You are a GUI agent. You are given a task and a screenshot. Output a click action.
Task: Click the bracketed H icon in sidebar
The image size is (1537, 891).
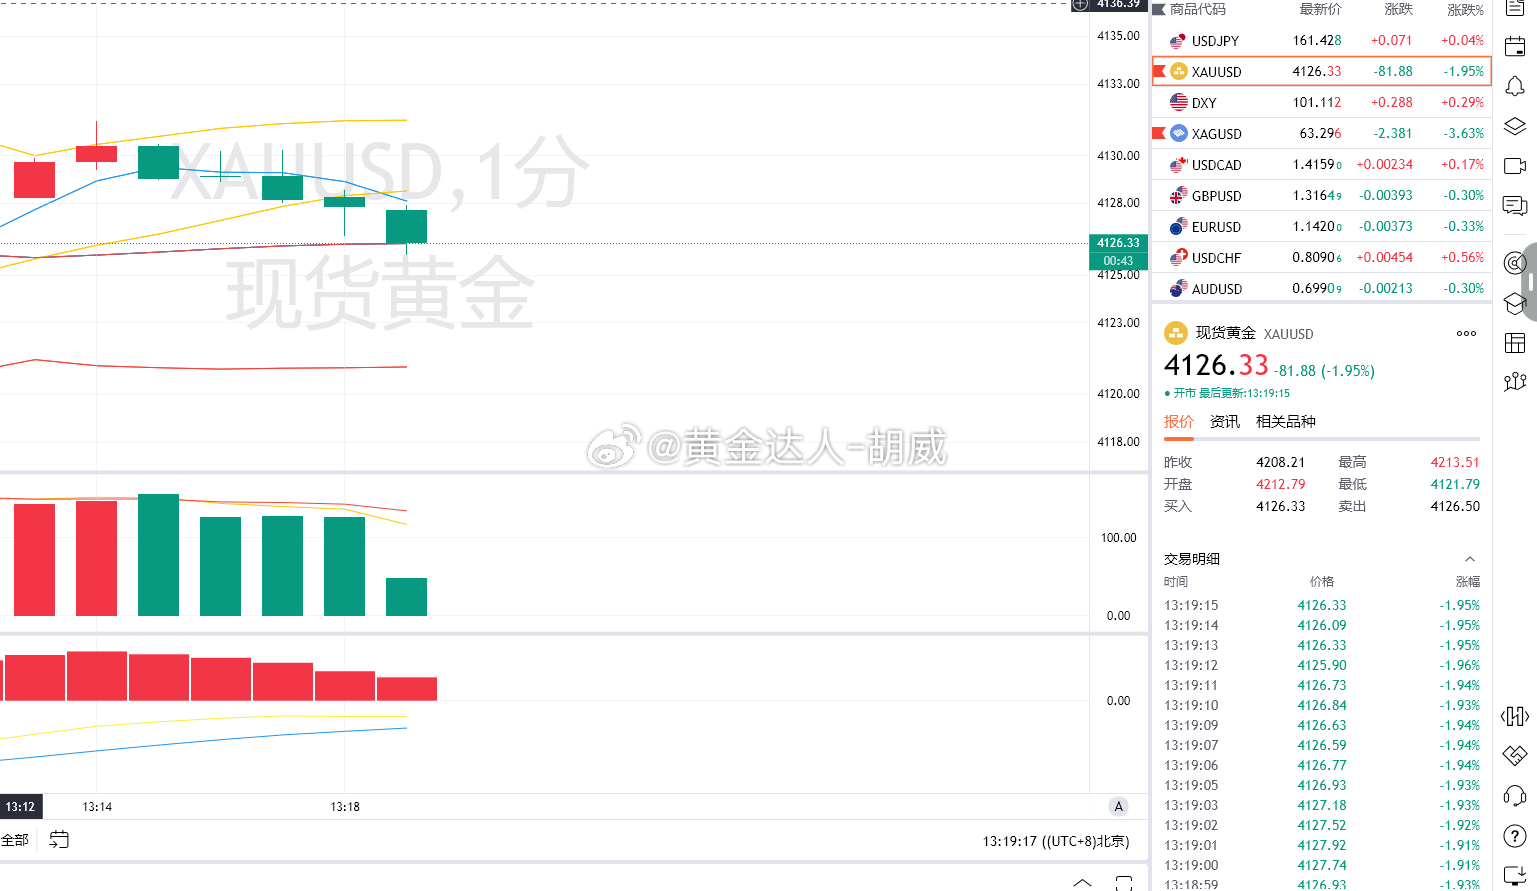pyautogui.click(x=1515, y=716)
